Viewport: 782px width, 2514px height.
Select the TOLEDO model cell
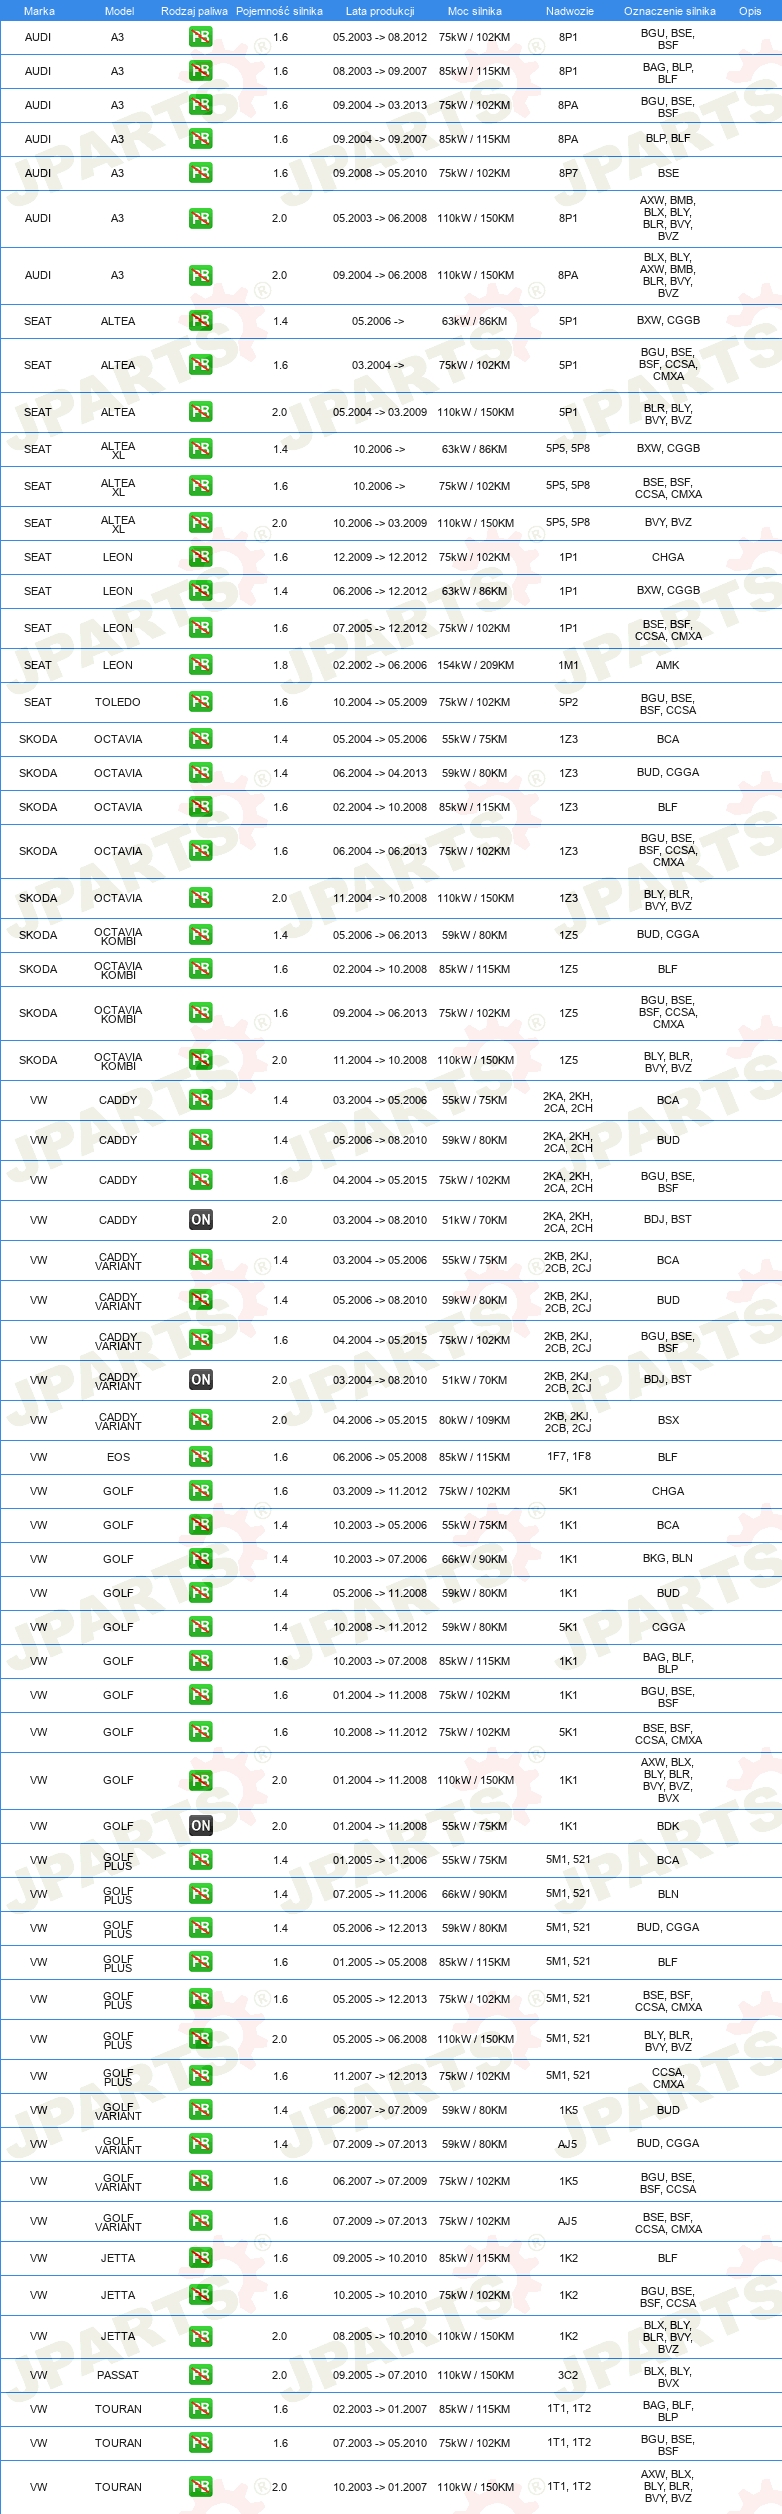[x=118, y=702]
